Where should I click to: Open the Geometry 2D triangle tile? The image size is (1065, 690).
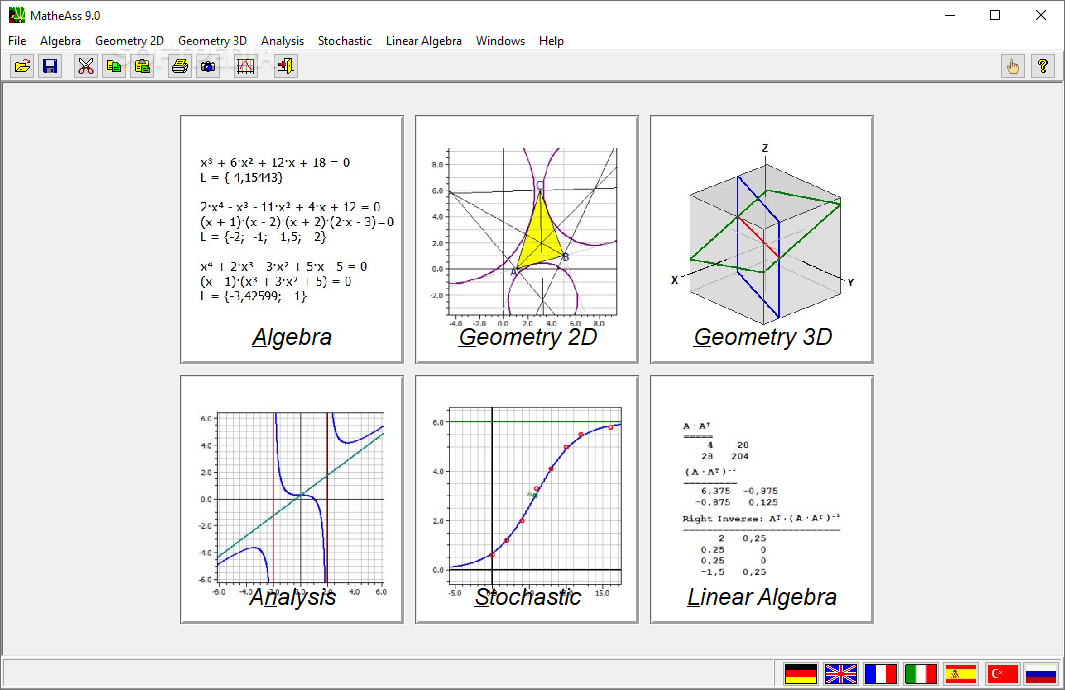(527, 239)
